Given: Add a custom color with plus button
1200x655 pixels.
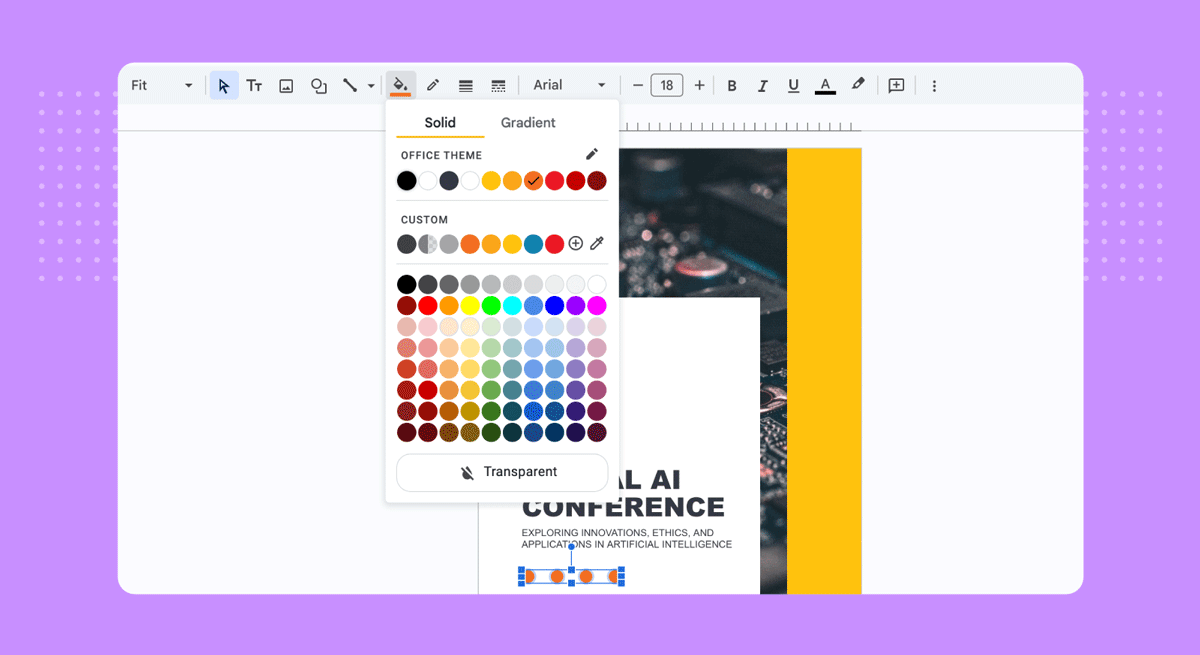Looking at the screenshot, I should (x=575, y=243).
